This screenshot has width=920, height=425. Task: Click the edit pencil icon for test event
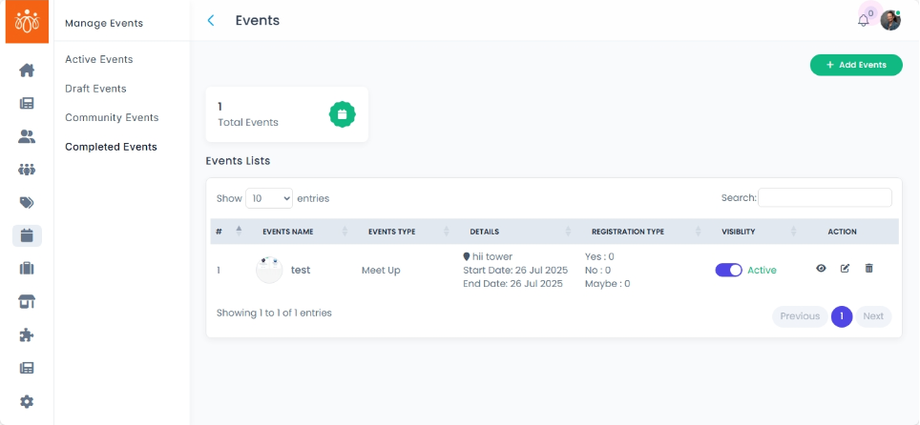click(845, 269)
